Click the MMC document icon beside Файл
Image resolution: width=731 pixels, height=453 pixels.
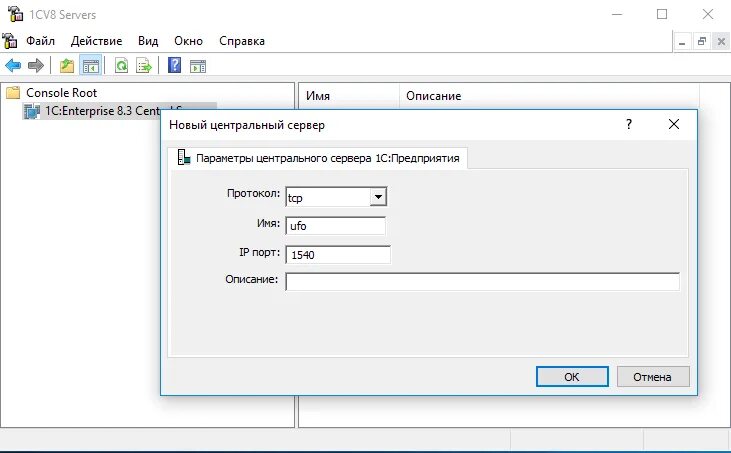point(10,41)
